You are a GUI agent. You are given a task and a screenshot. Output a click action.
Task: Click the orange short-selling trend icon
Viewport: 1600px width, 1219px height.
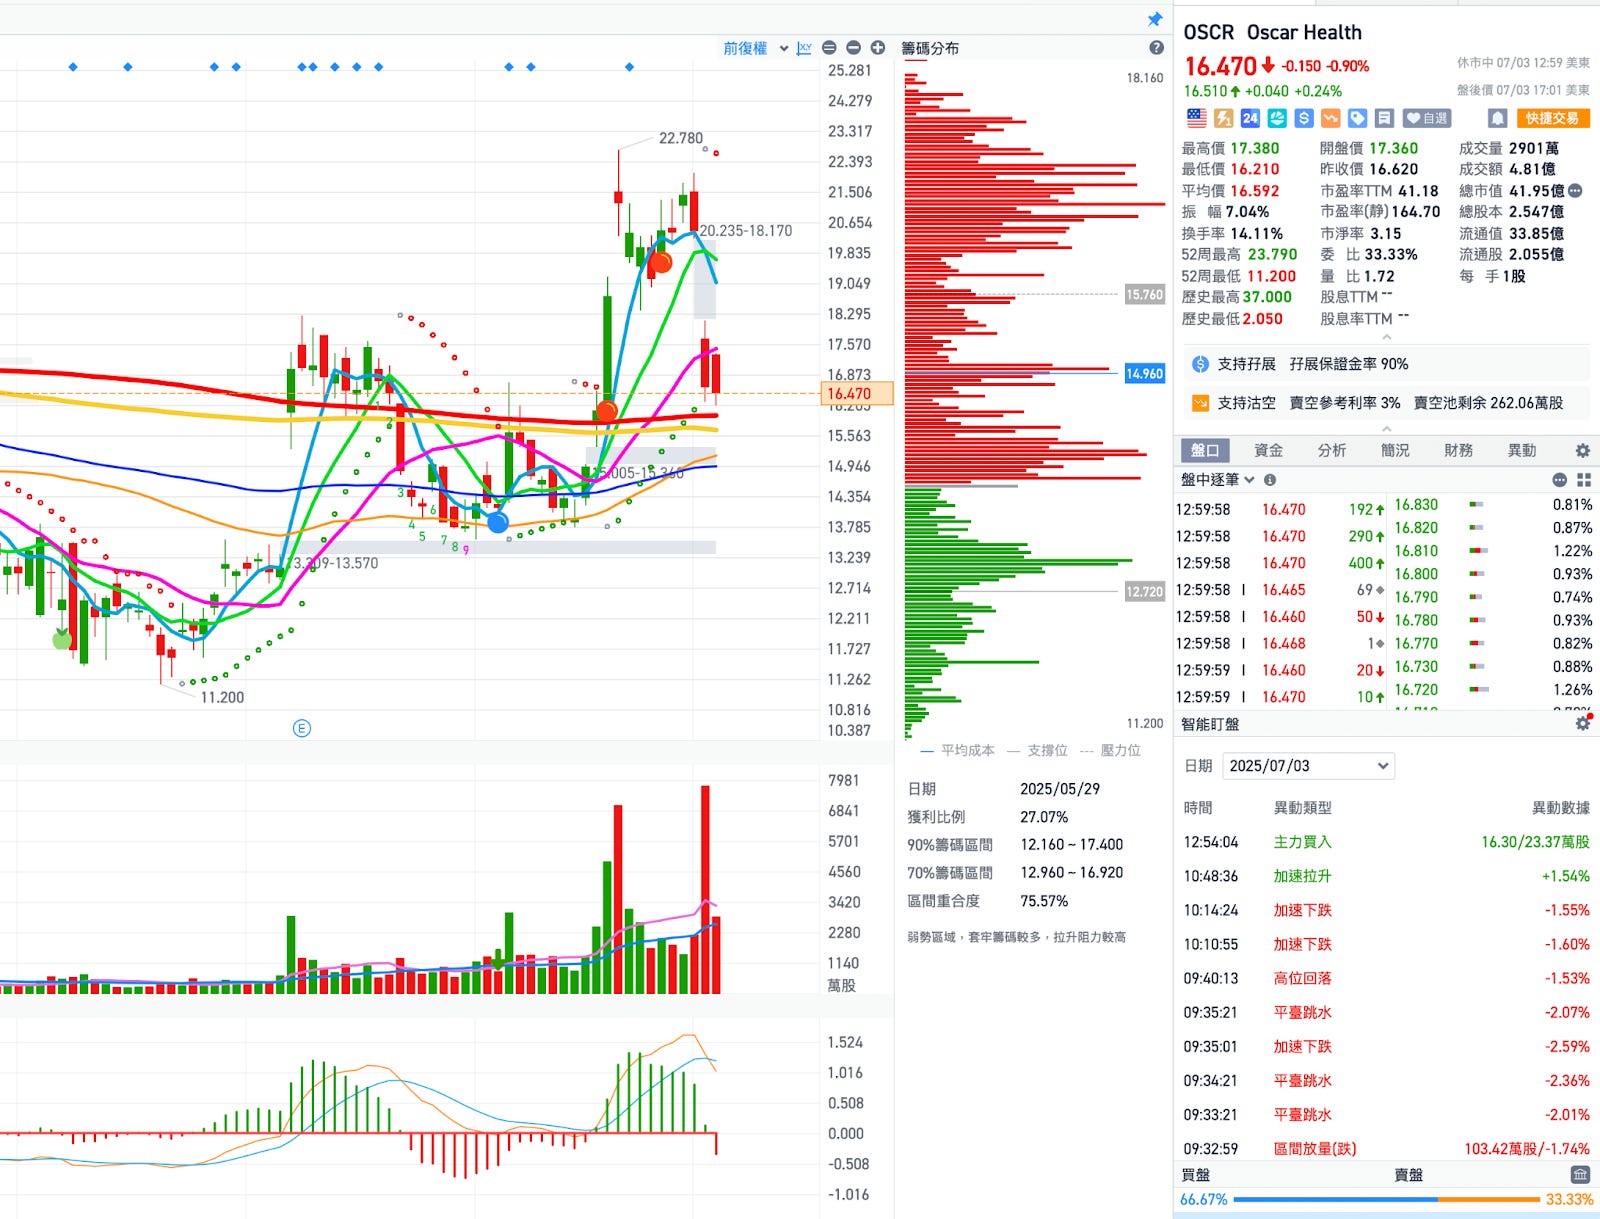pos(1330,118)
